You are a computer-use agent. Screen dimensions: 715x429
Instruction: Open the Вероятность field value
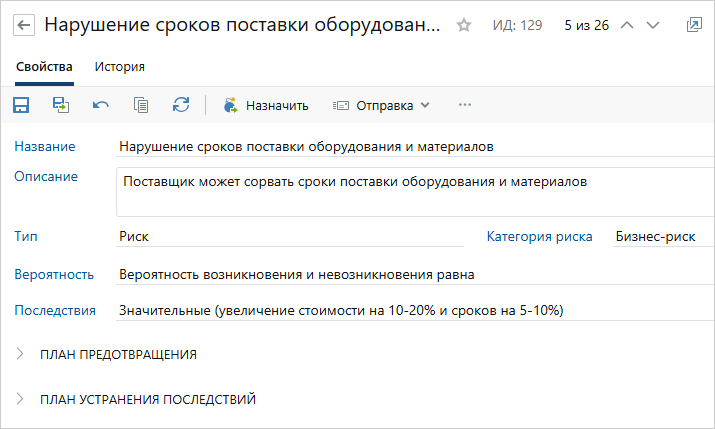pyautogui.click(x=415, y=274)
